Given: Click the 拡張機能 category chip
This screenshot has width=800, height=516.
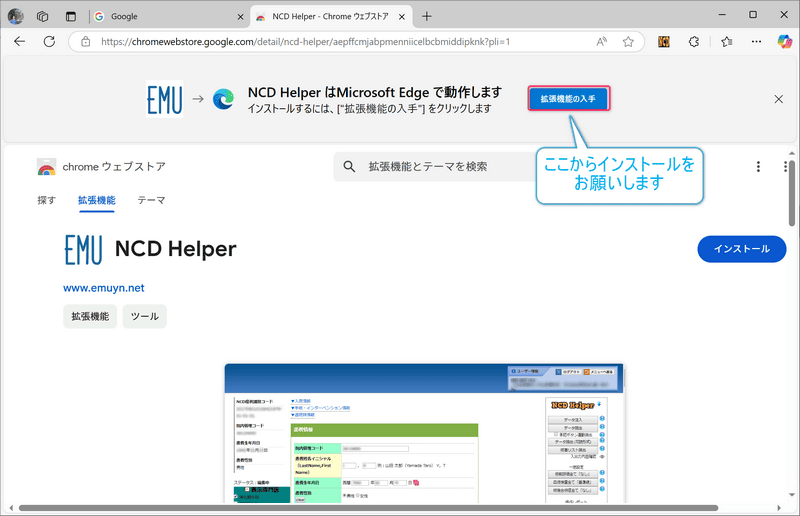Looking at the screenshot, I should [x=90, y=316].
